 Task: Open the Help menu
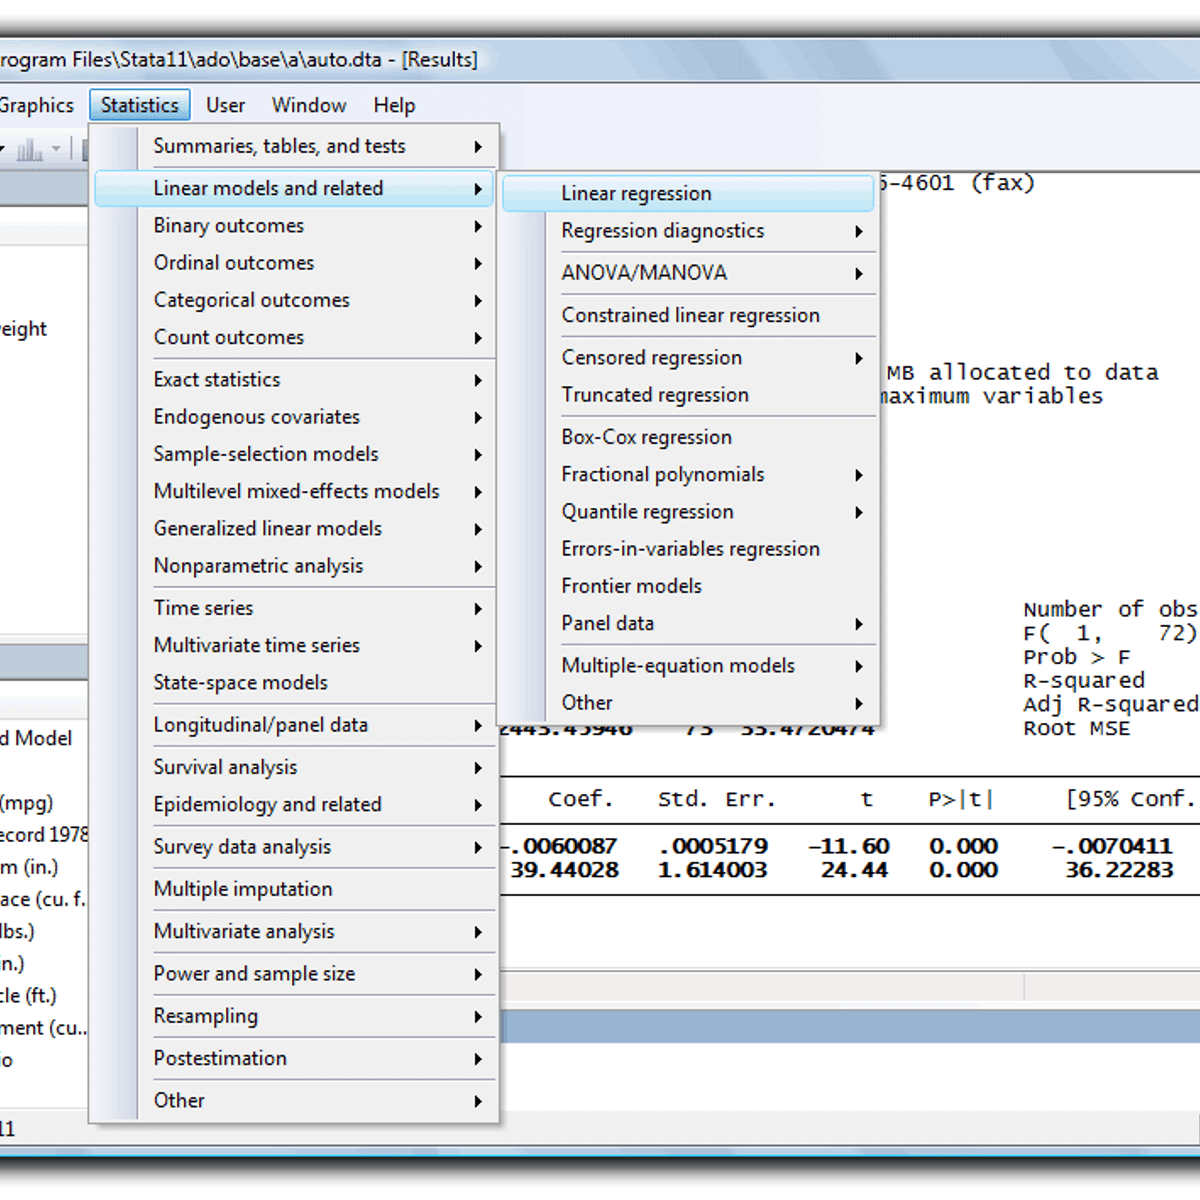coord(393,104)
